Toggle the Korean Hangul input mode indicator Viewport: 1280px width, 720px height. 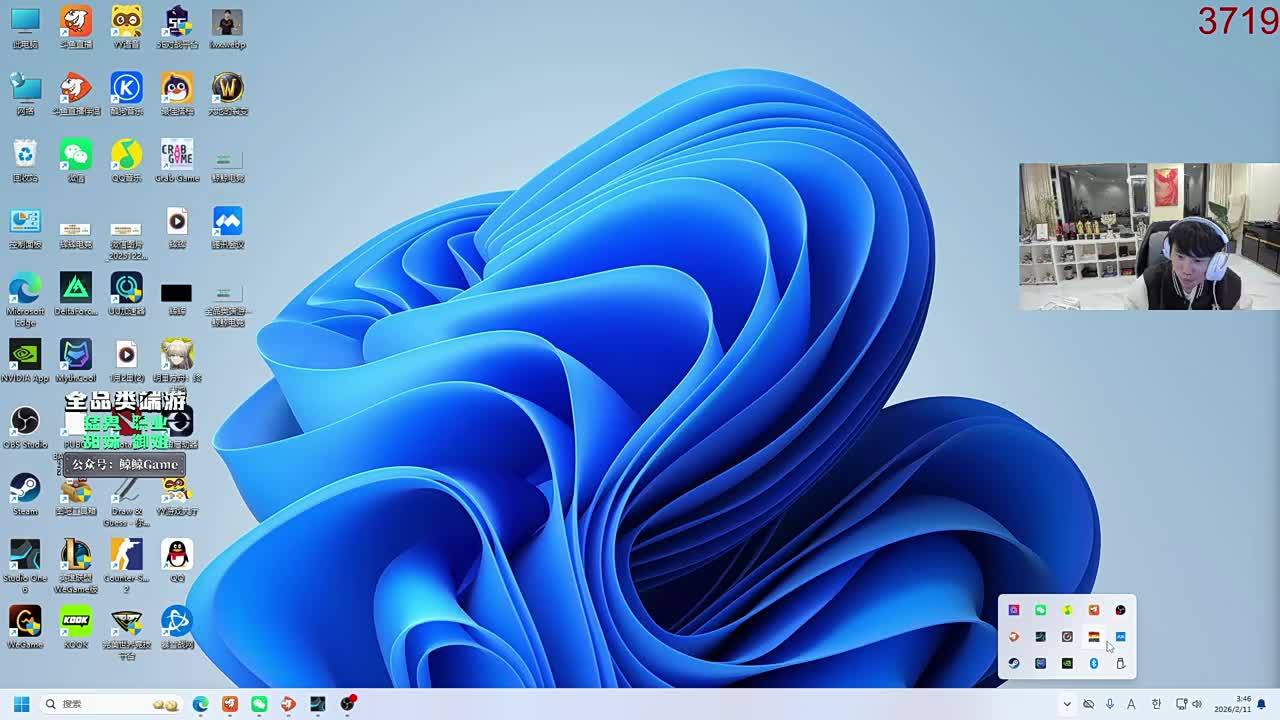[x=1156, y=704]
